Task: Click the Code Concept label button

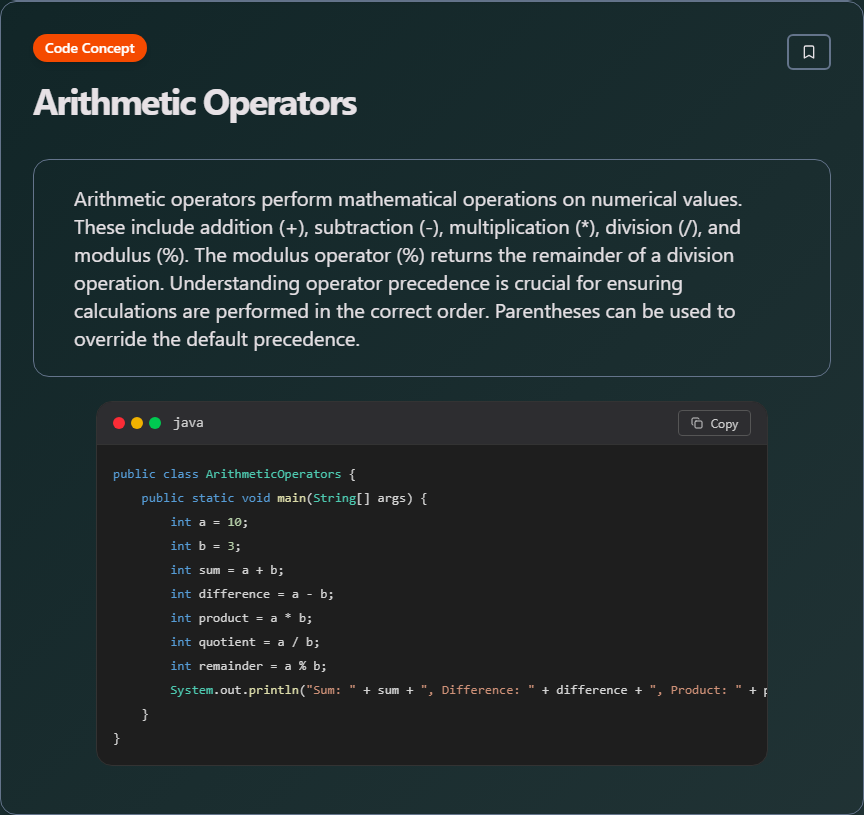Action: [x=89, y=47]
